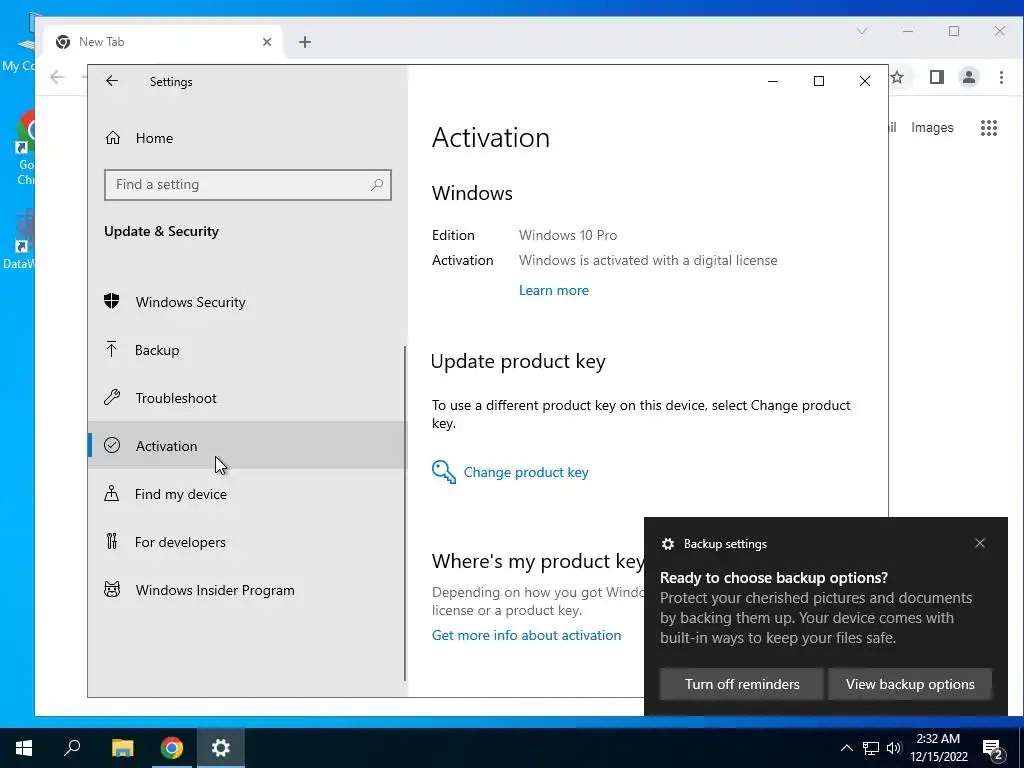Screen dimensions: 1024x768
Task: Click View backup options button
Action: [910, 684]
